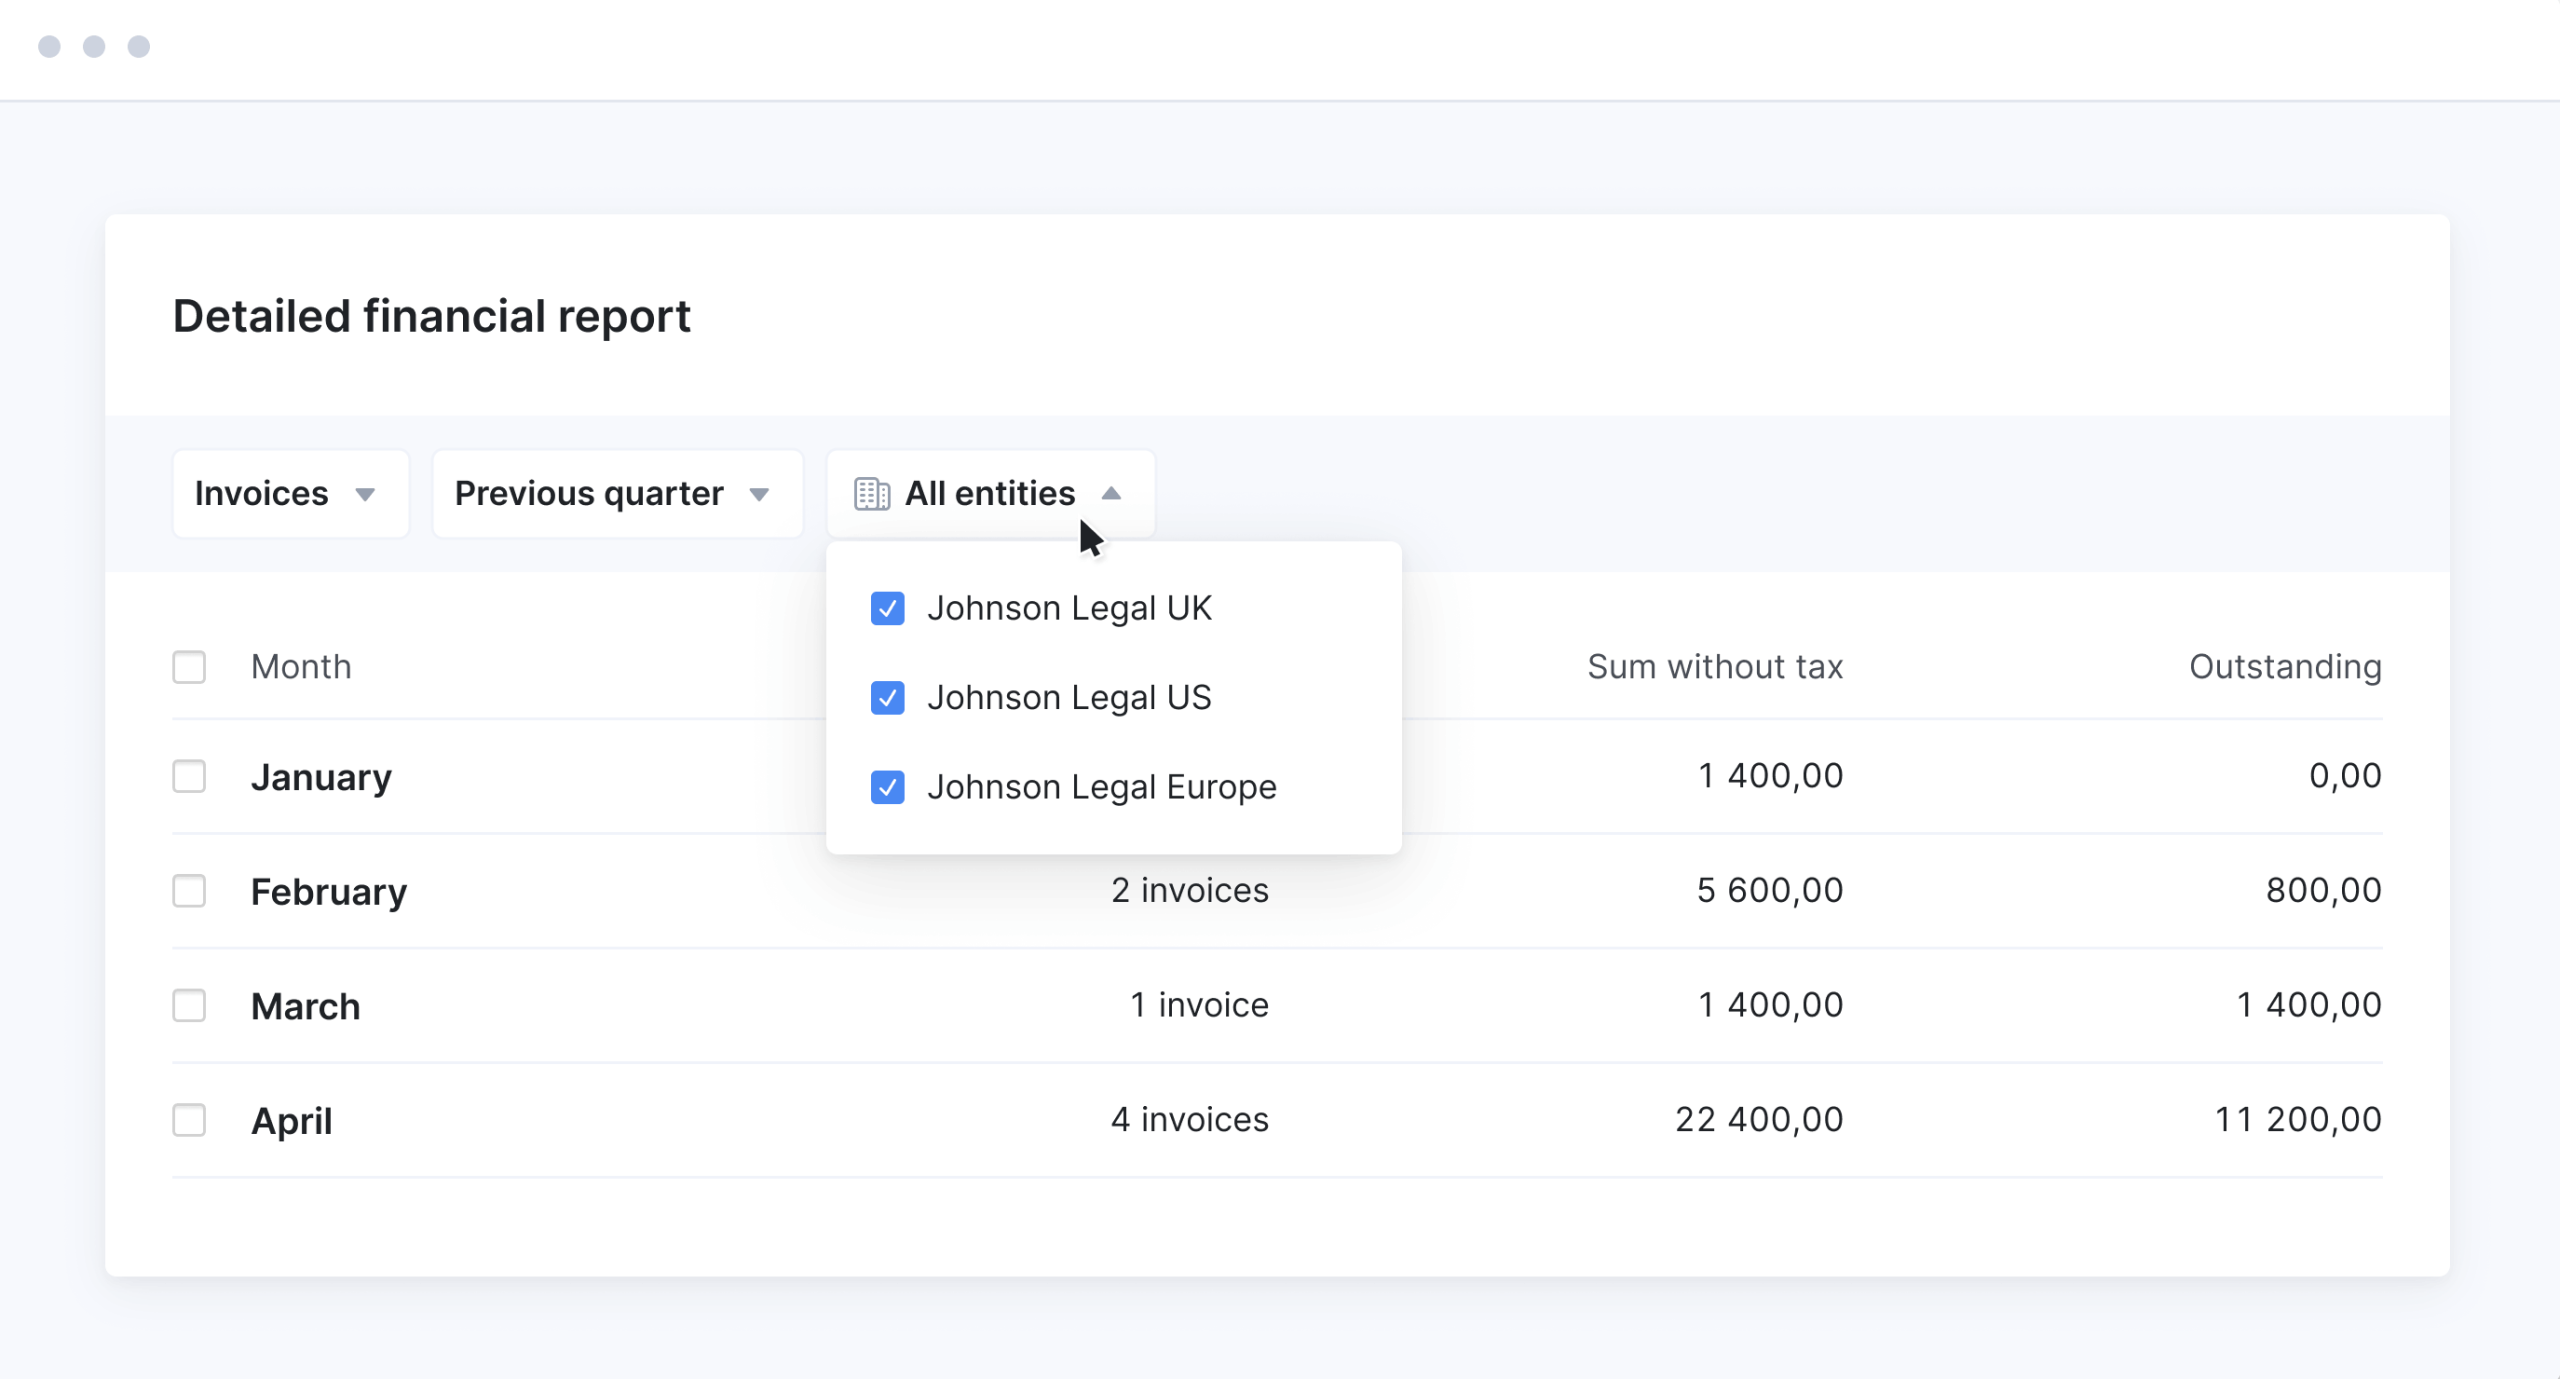Toggle the select-all Month header checkbox

coord(189,667)
